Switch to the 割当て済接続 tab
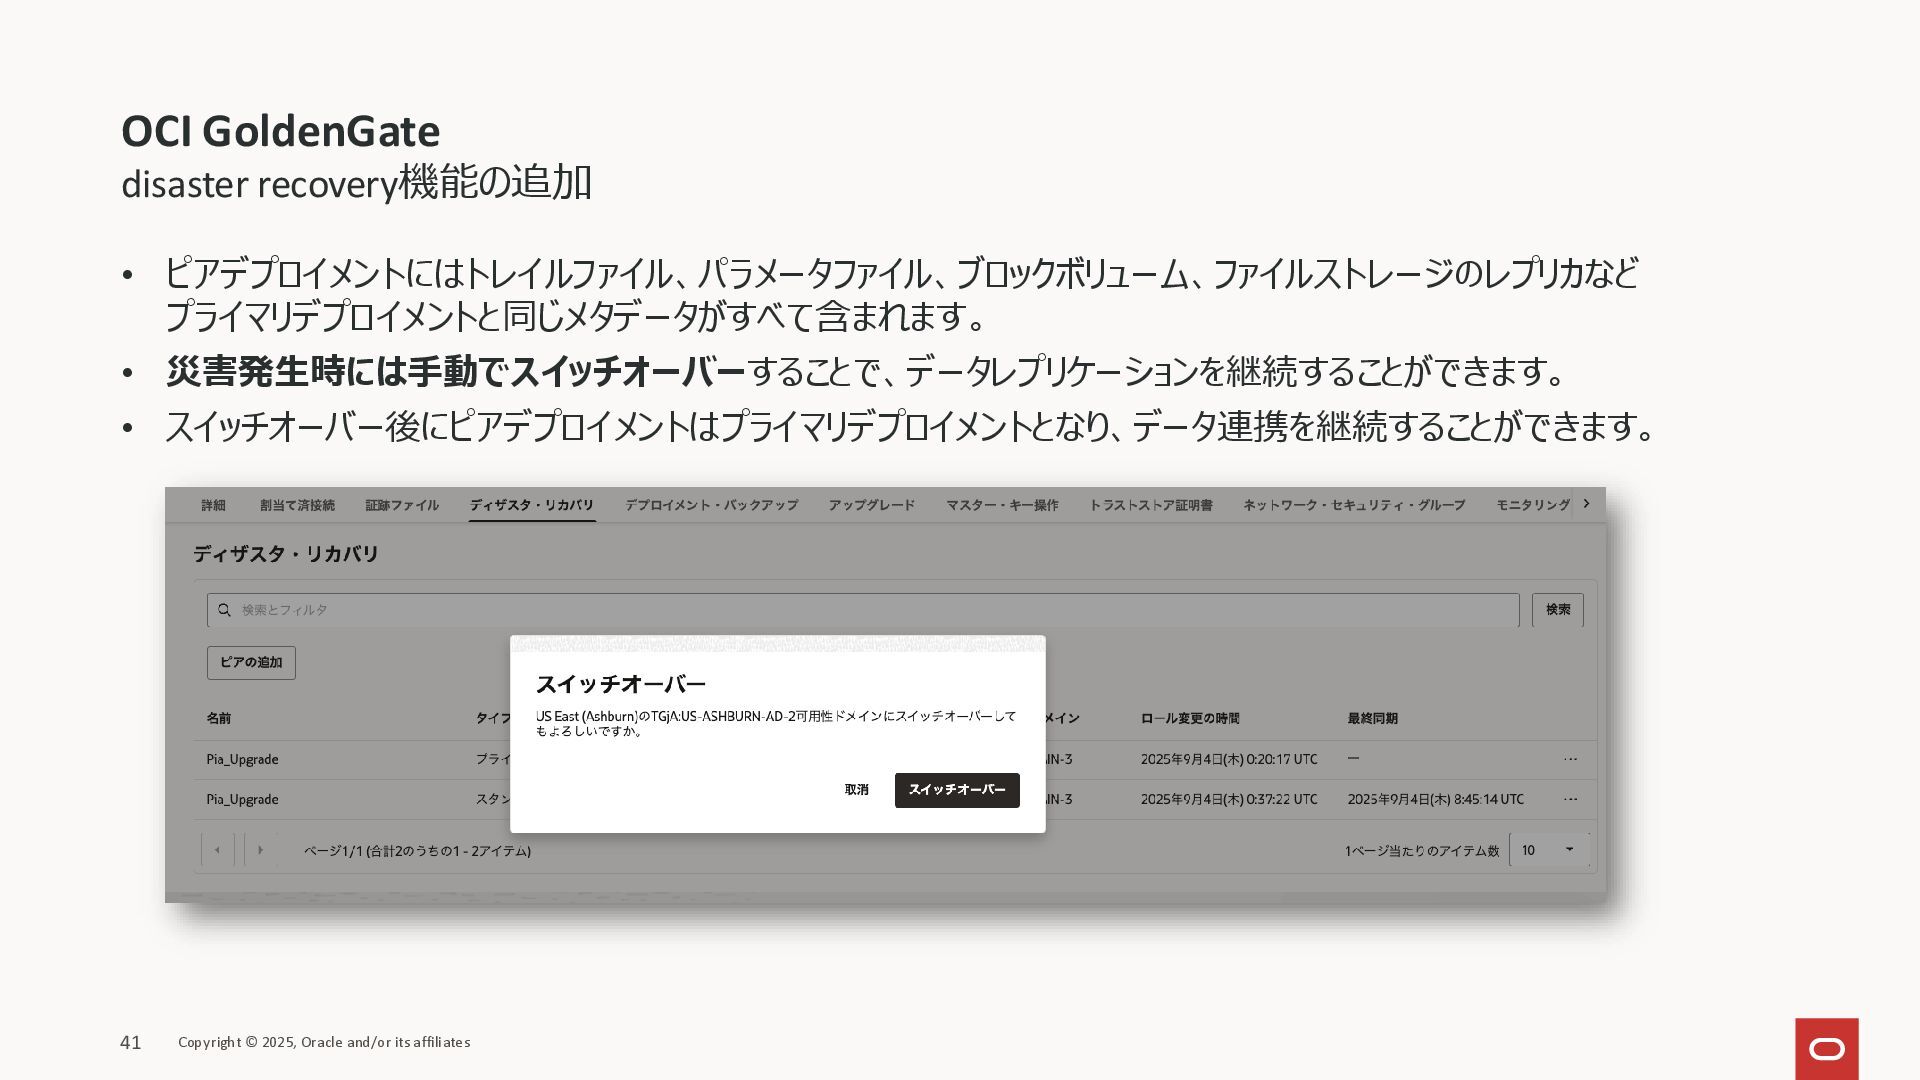Screen dimensions: 1920x1080 coord(297,505)
